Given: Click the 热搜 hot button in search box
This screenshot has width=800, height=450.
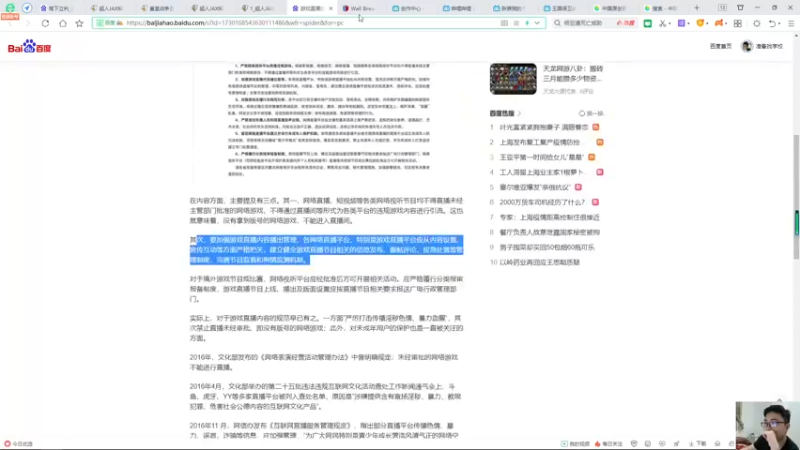Looking at the screenshot, I should click(x=626, y=23).
